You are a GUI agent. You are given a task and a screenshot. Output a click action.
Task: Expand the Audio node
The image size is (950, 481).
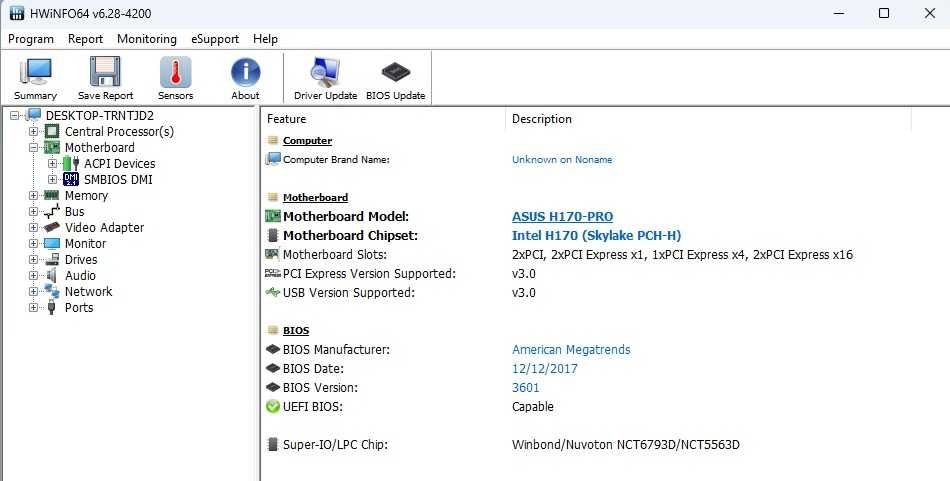point(33,276)
